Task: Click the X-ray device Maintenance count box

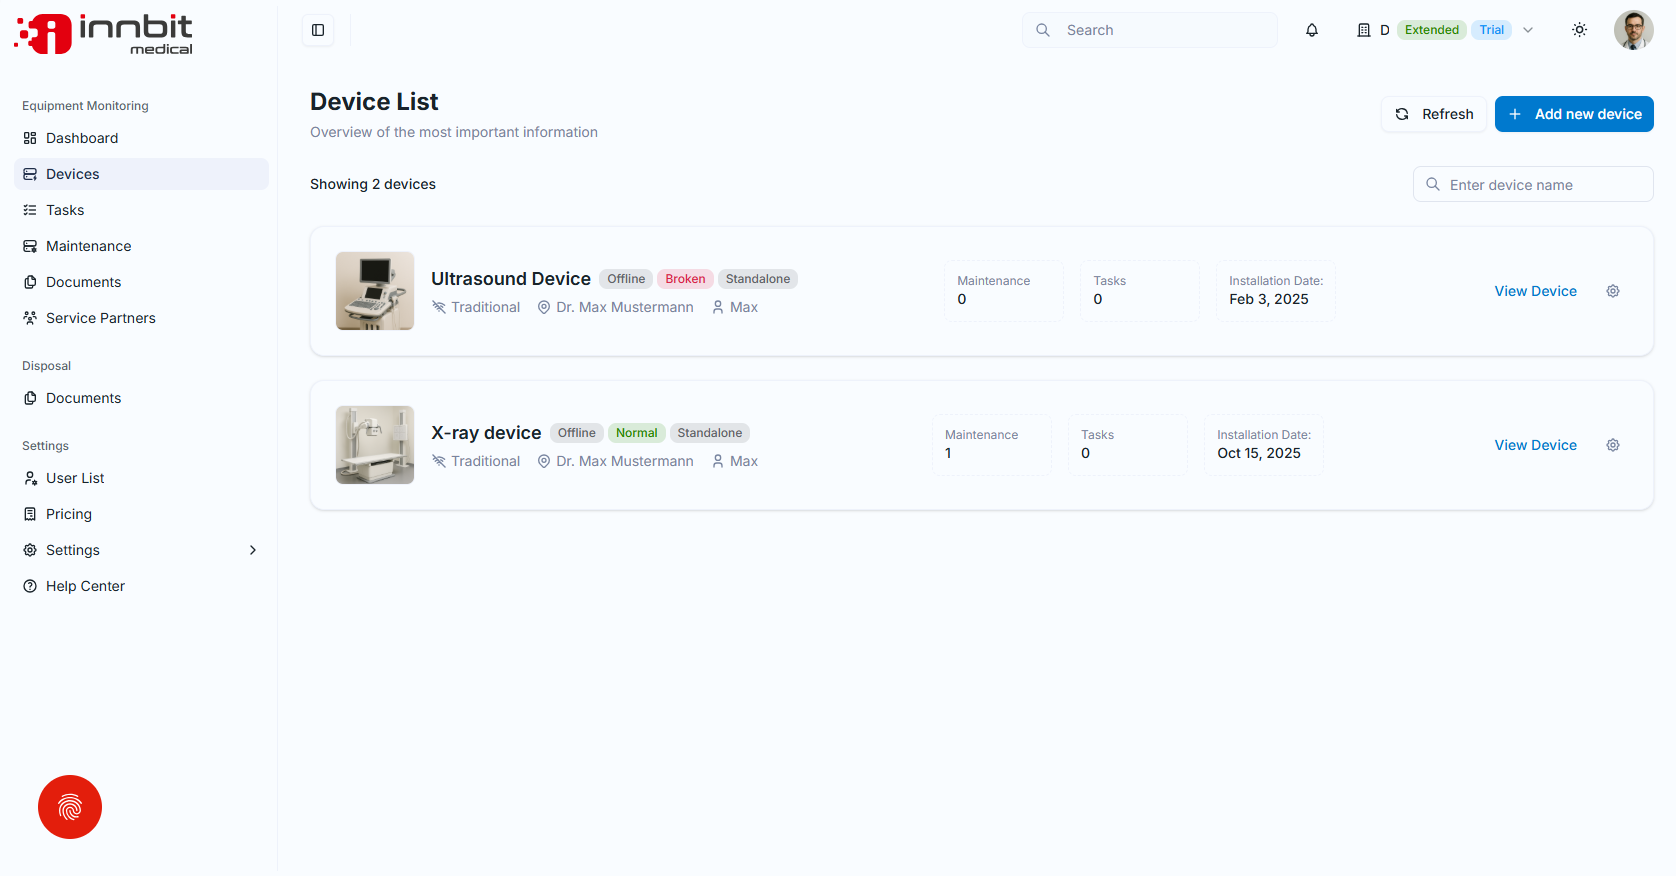Action: (x=992, y=445)
